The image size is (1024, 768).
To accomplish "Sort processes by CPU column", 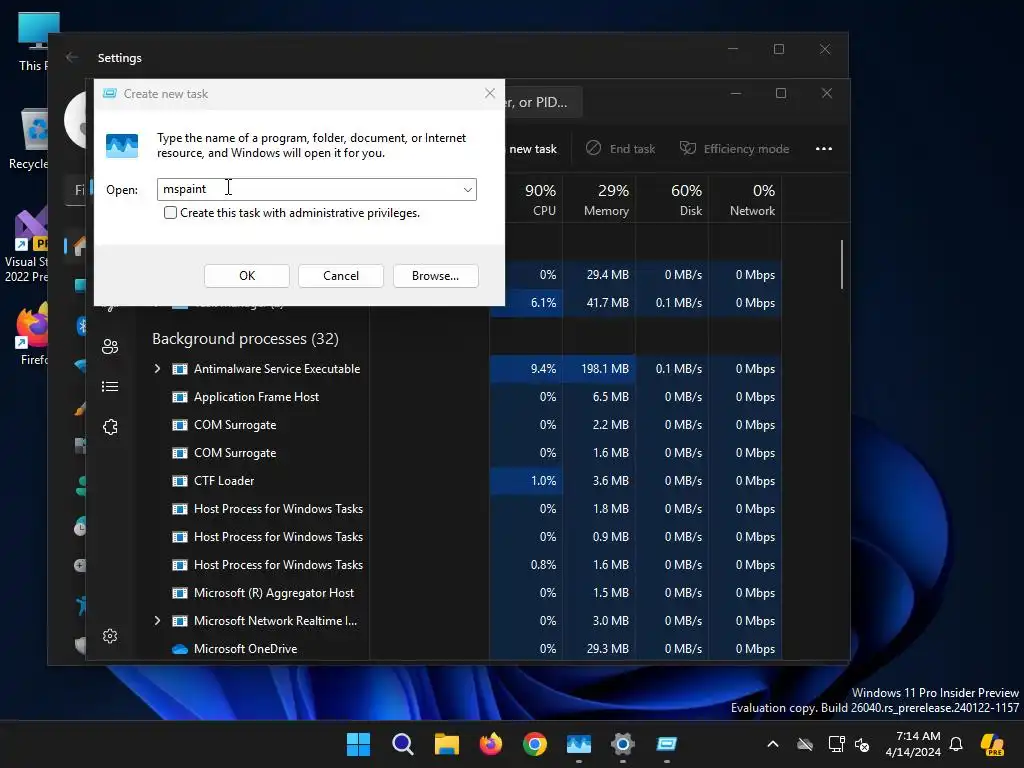I will [x=541, y=200].
